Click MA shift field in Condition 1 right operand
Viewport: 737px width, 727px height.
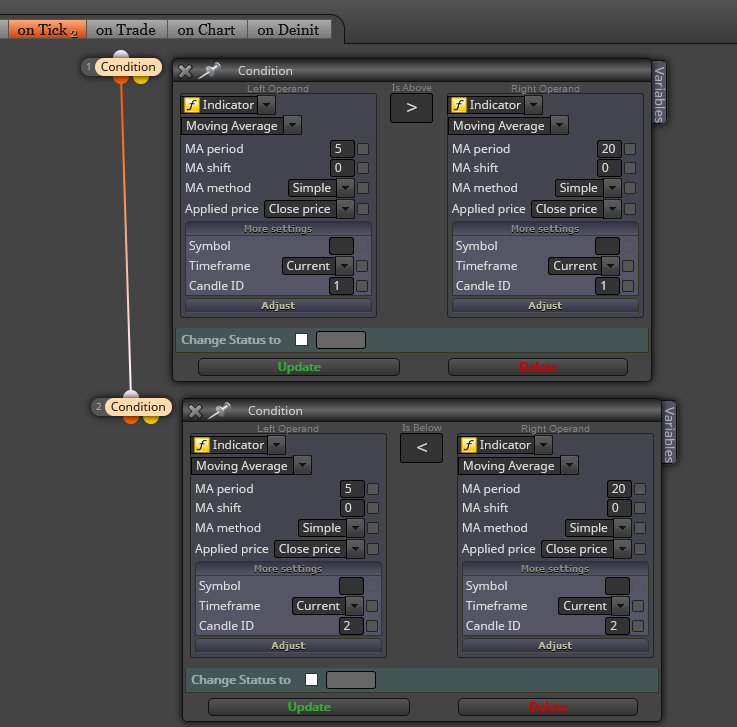(609, 168)
